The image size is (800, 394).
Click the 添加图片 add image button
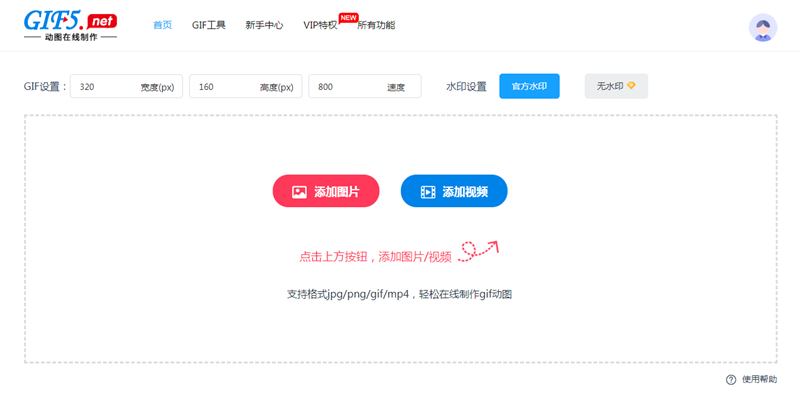326,191
